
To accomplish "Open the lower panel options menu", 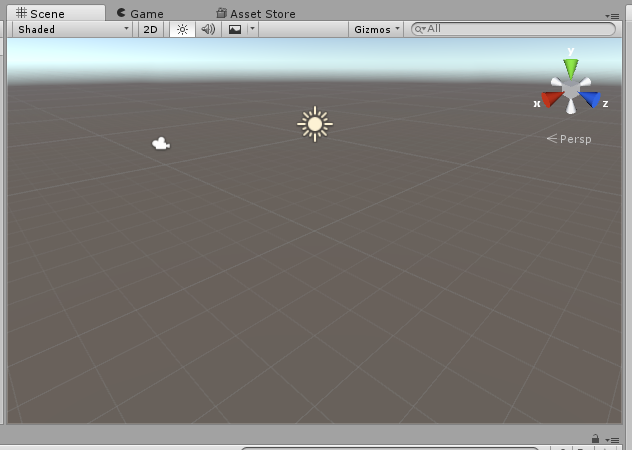I will (612, 440).
